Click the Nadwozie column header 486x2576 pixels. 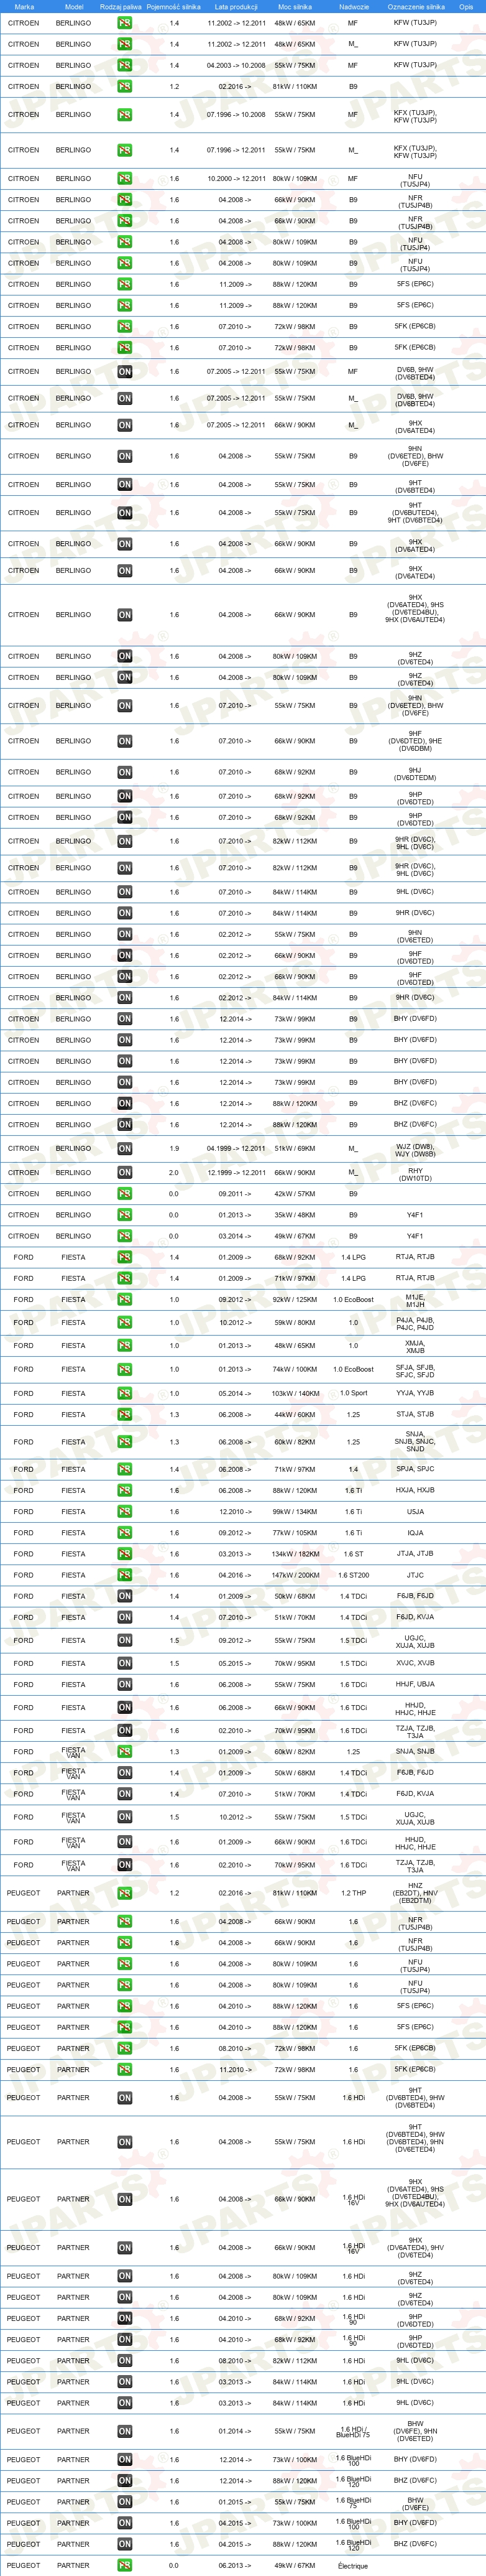point(353,6)
